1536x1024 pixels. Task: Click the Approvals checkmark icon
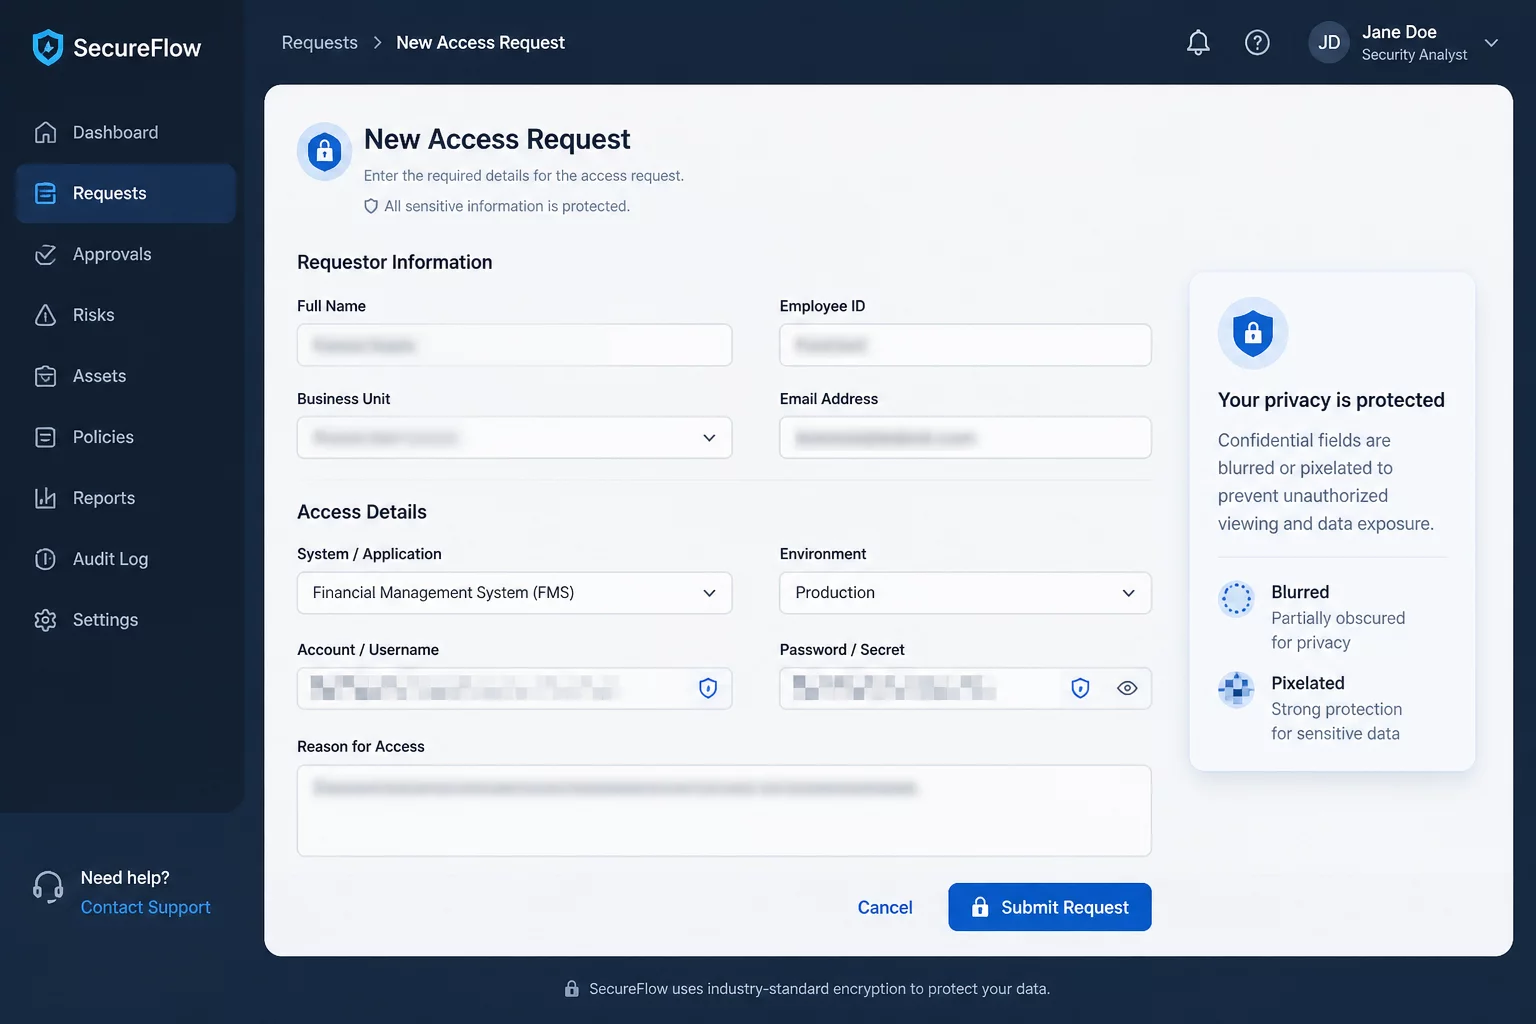(45, 254)
